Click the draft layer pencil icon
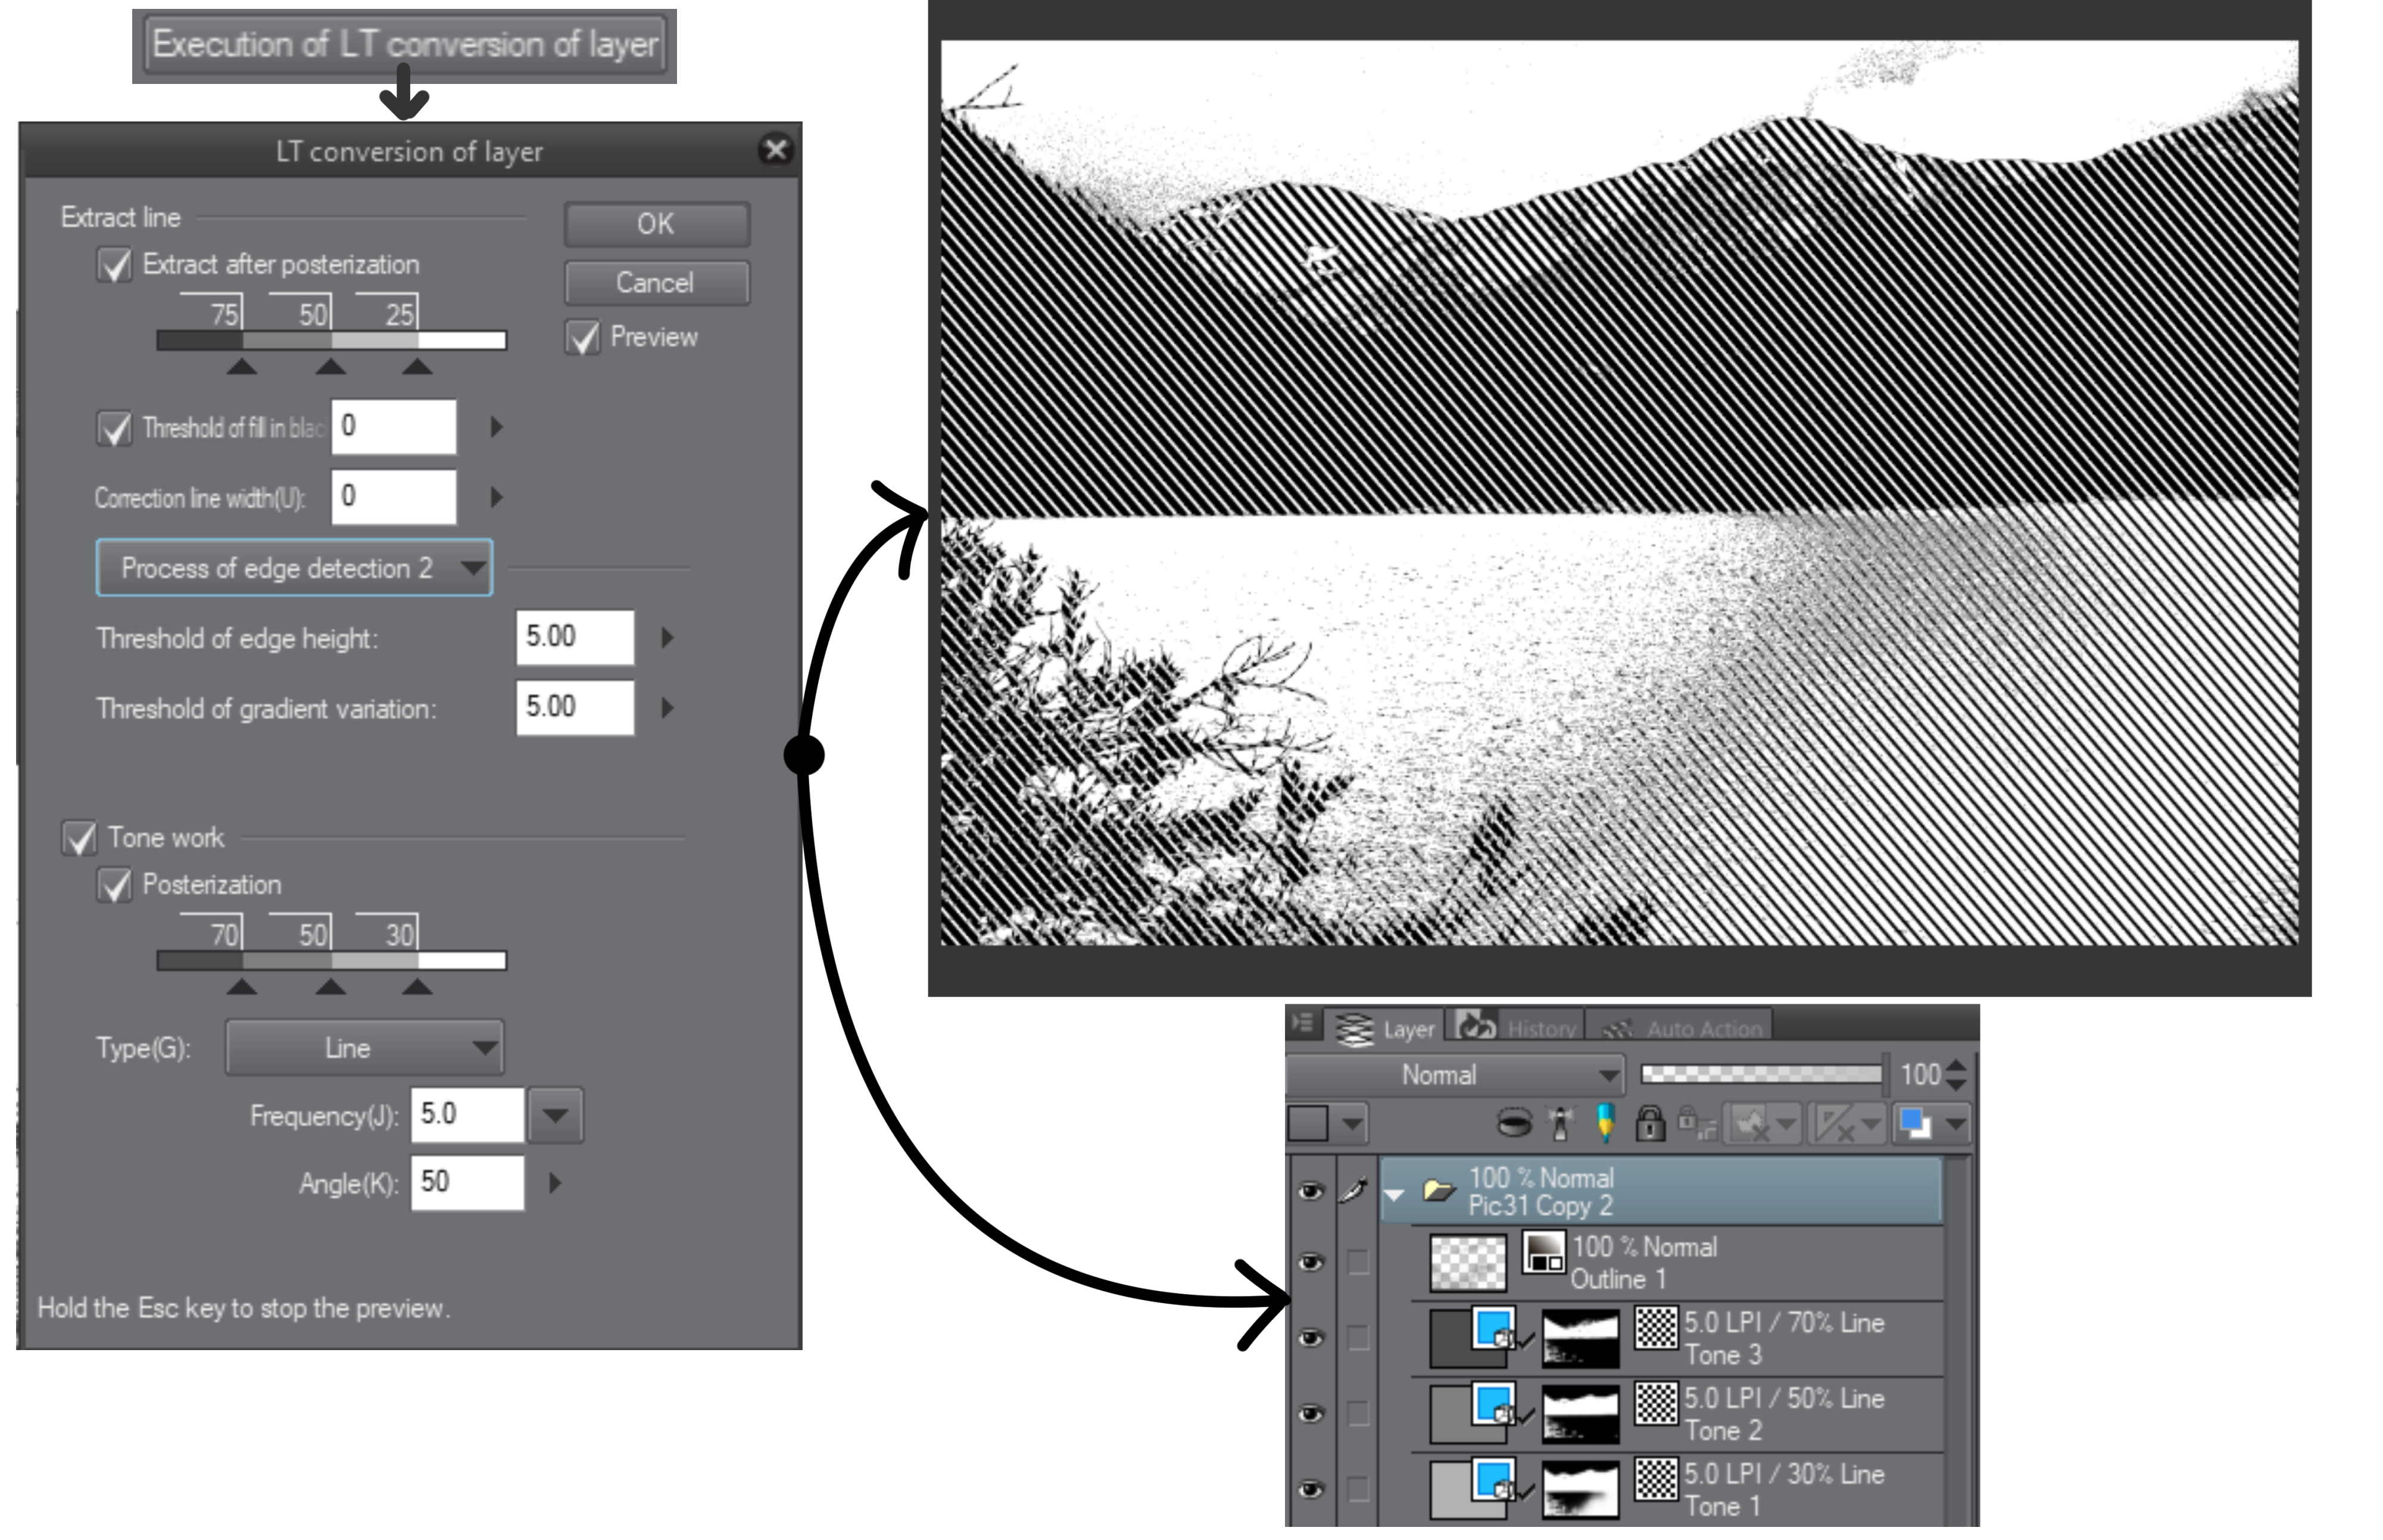 [x=1605, y=1123]
